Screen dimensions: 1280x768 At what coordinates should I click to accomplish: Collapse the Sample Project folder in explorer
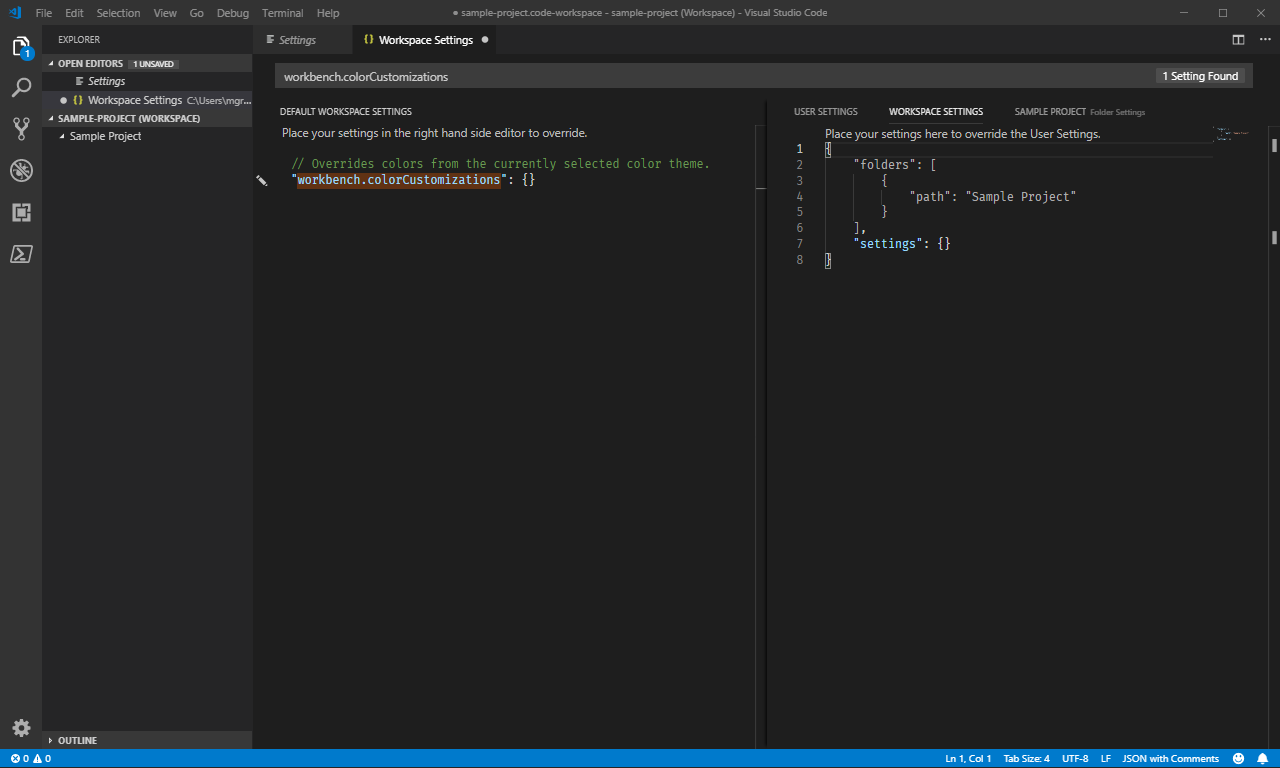(146, 136)
